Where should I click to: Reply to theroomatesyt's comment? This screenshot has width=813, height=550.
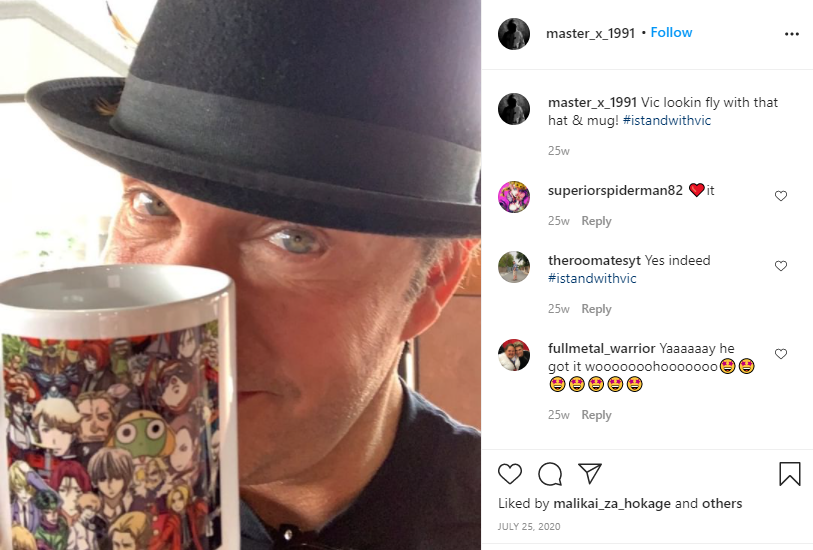(596, 309)
